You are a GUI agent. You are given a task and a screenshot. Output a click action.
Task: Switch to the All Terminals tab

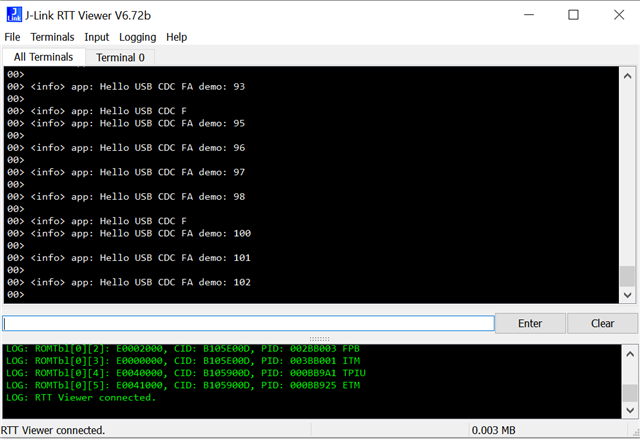[44, 57]
